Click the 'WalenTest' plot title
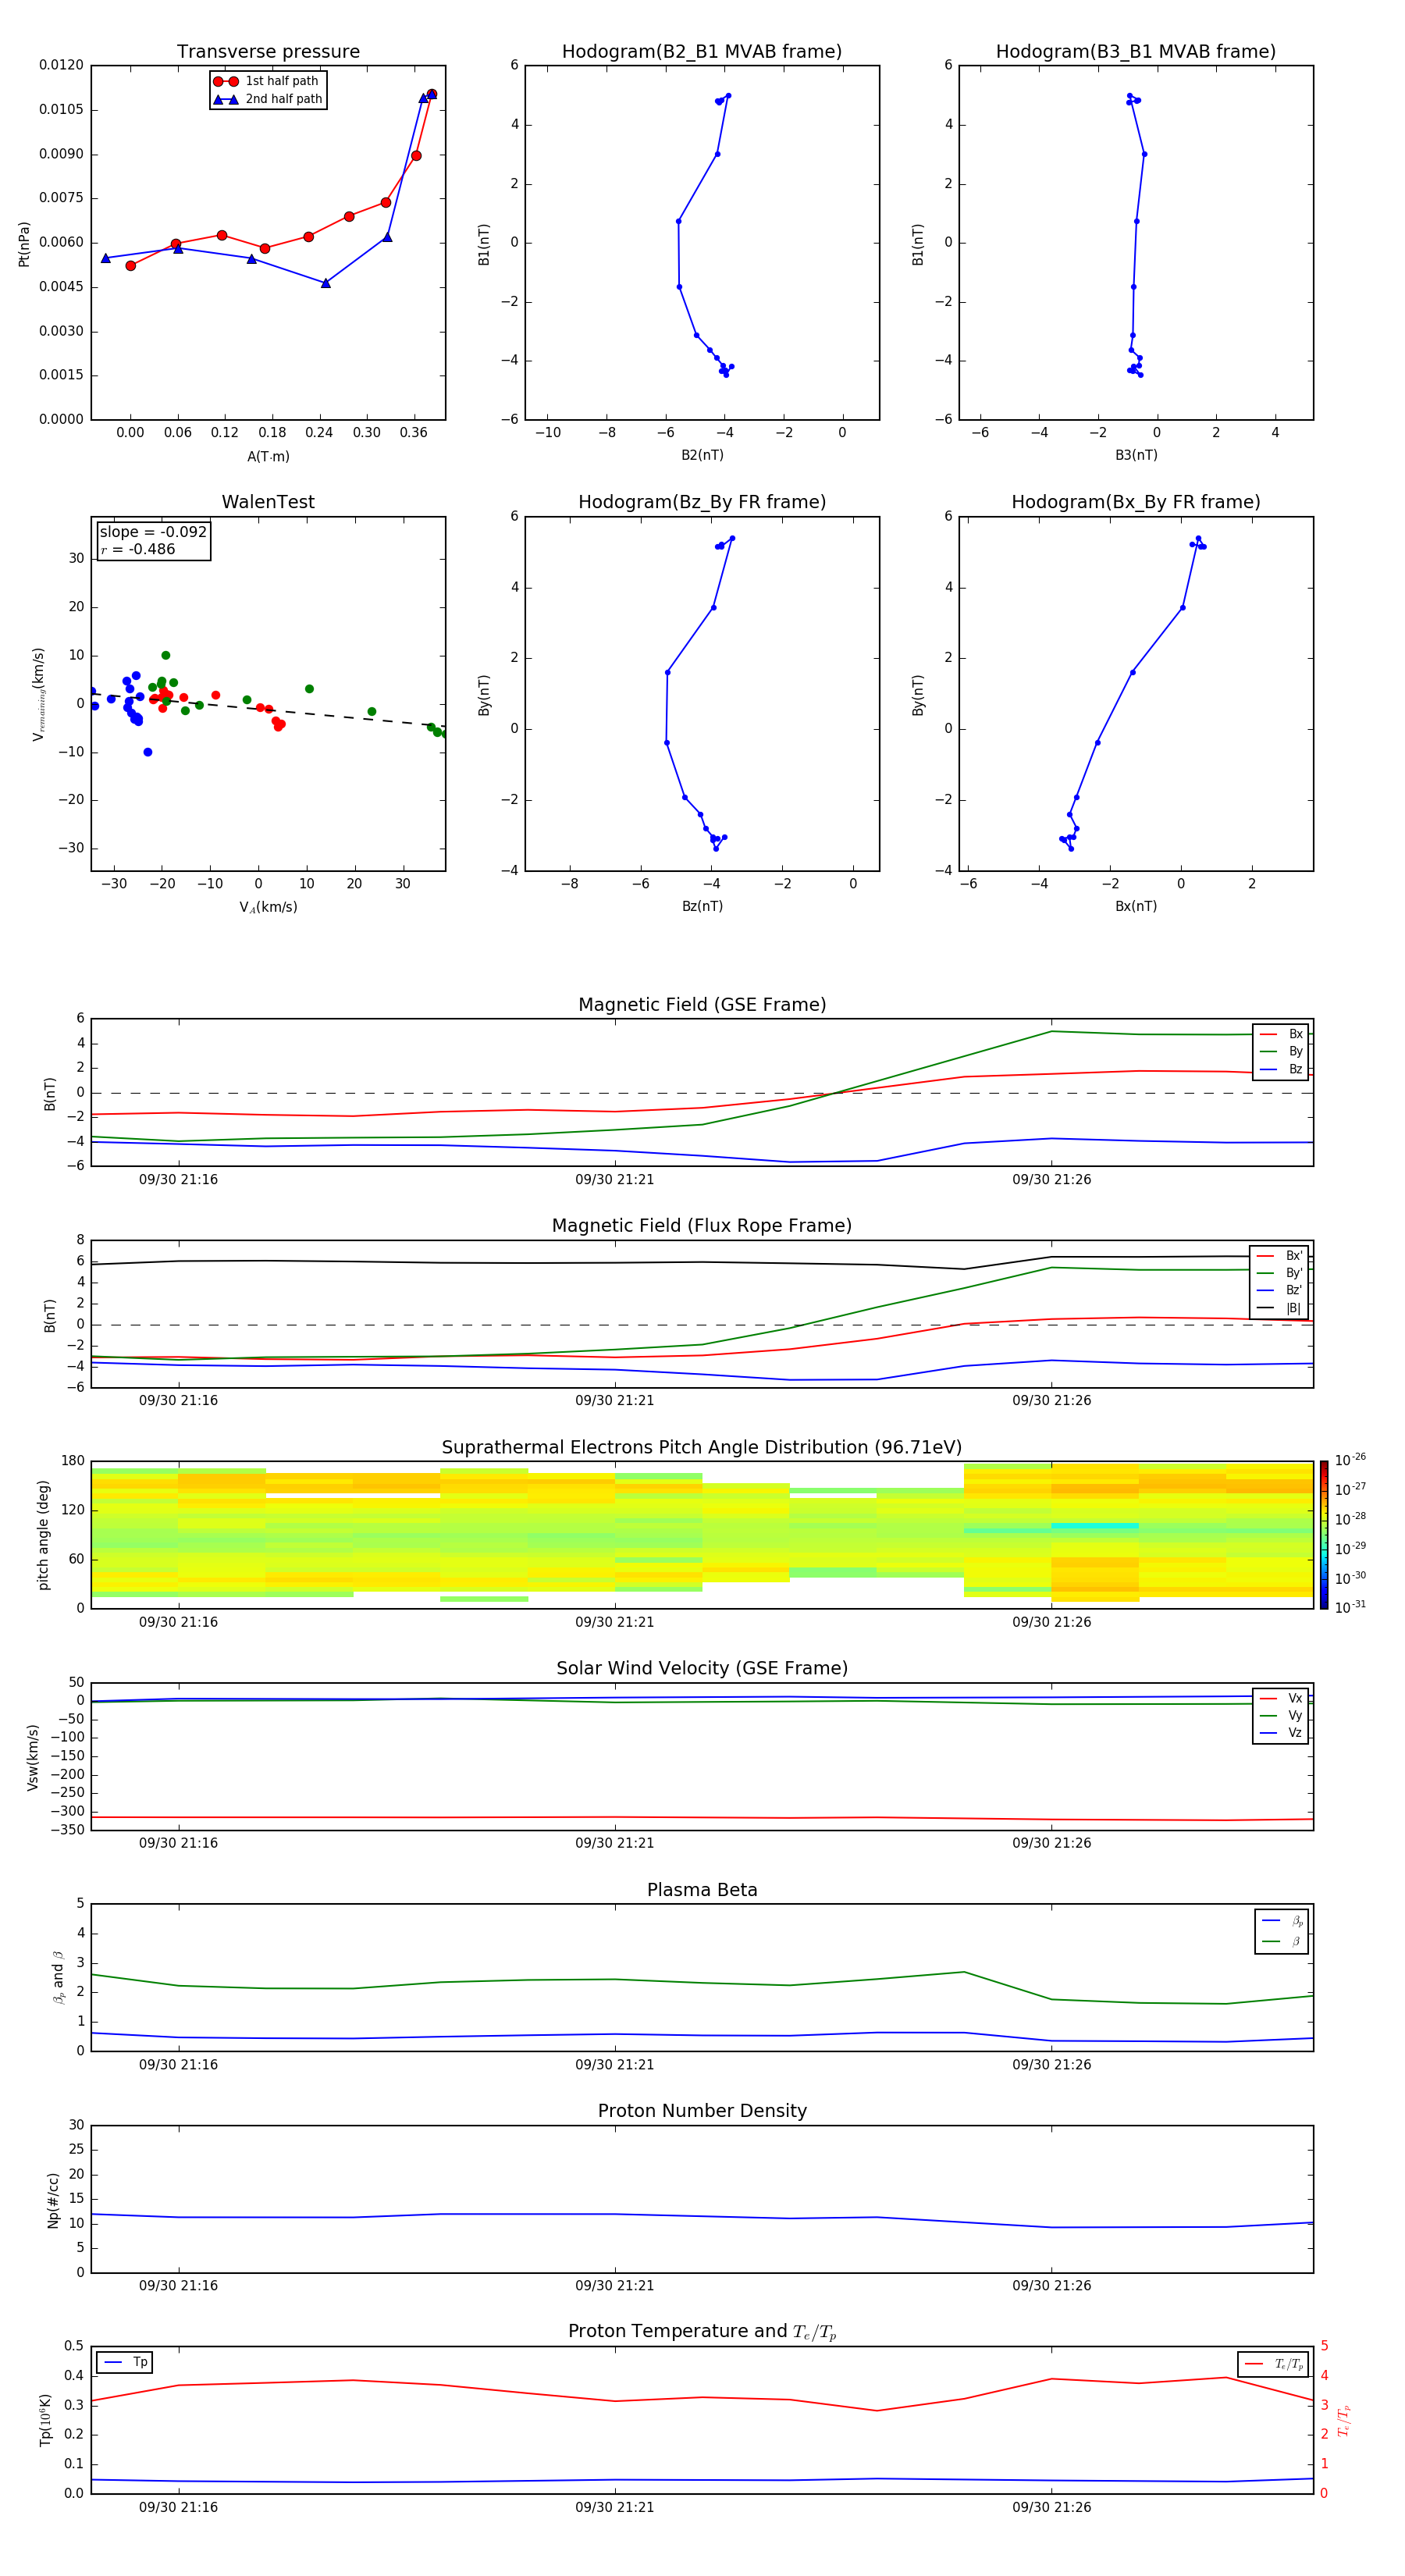Image resolution: width=1405 pixels, height=2576 pixels. point(268,502)
